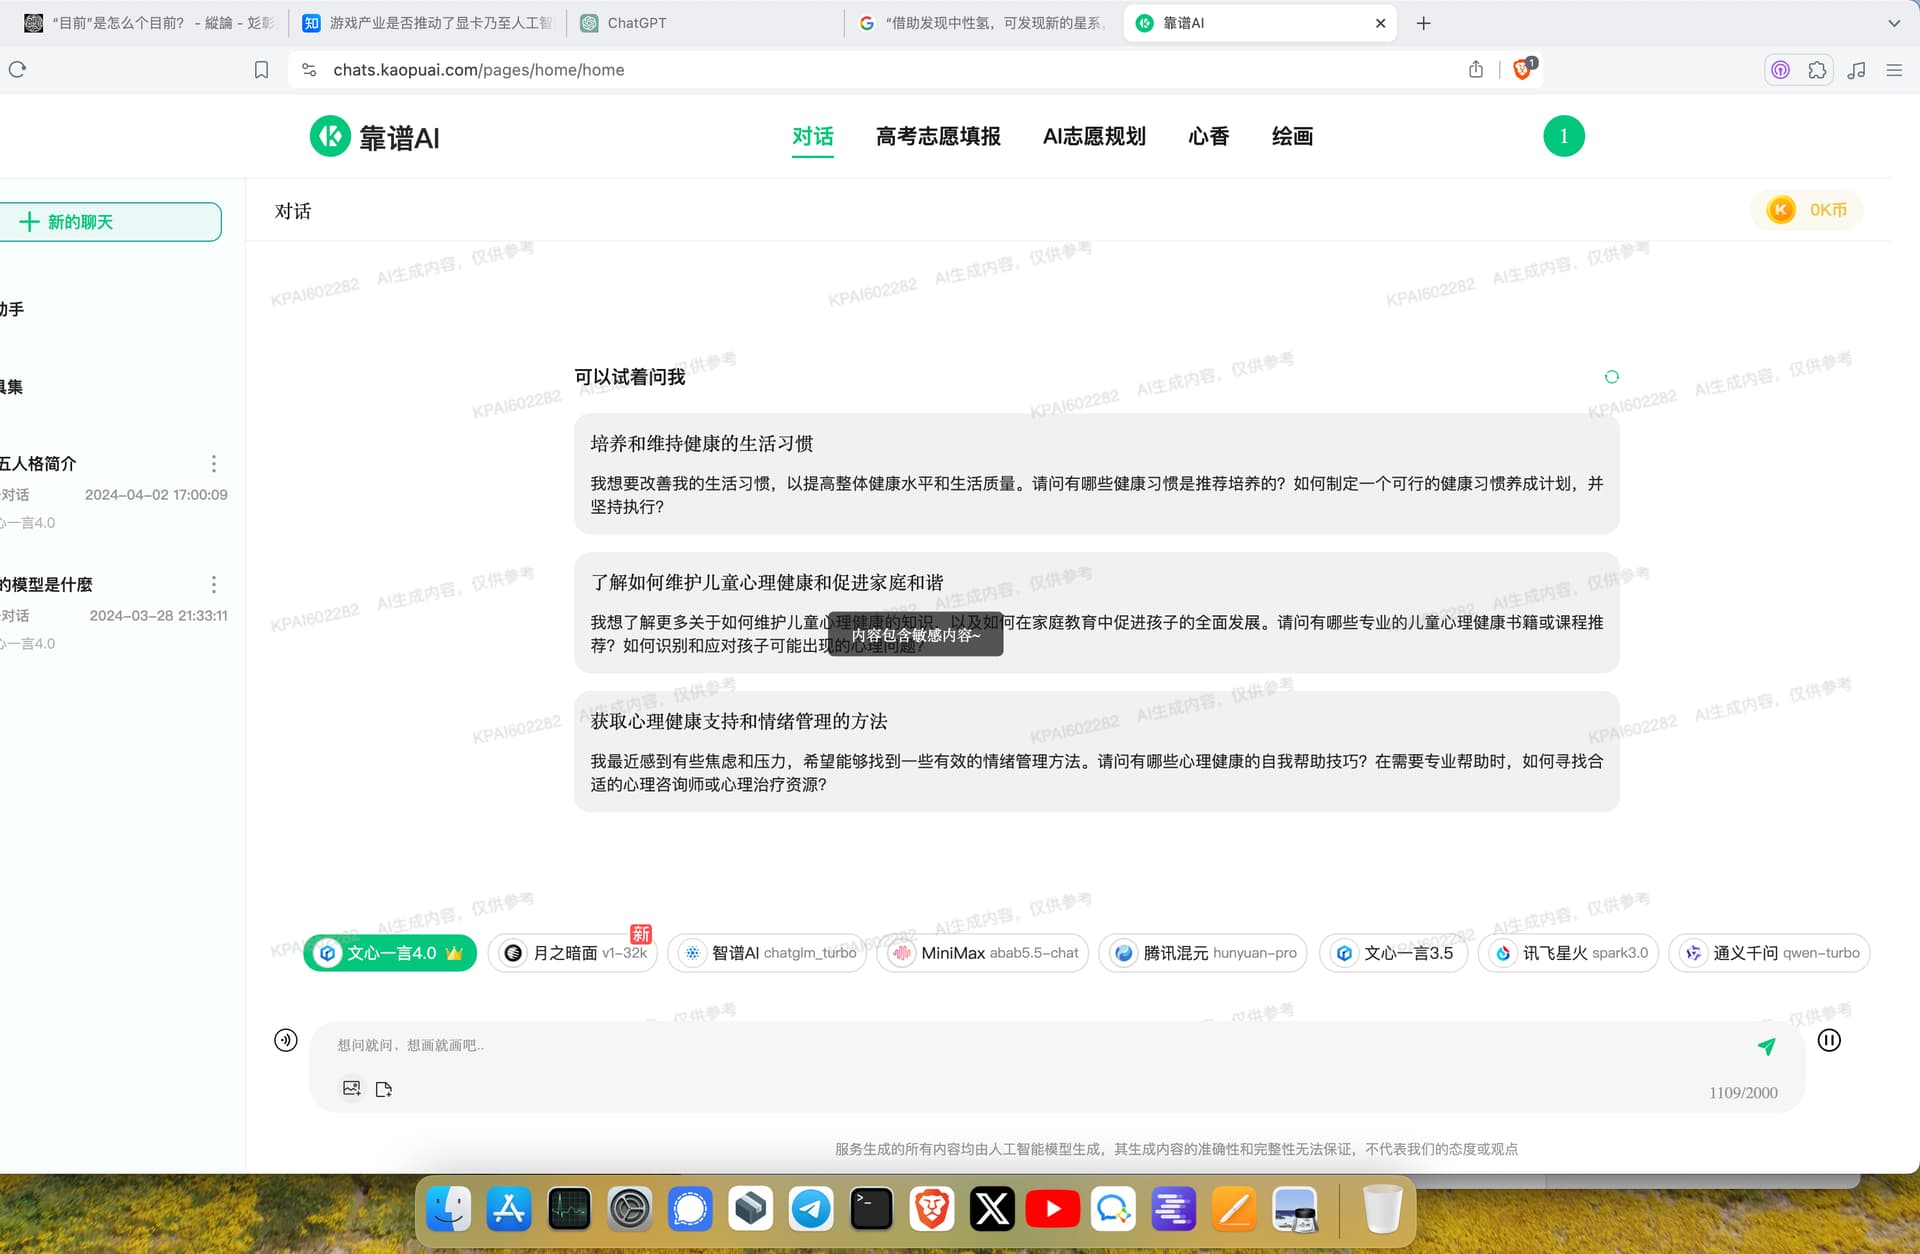Click the green user avatar in header
This screenshot has width=1920, height=1254.
pyautogui.click(x=1563, y=136)
